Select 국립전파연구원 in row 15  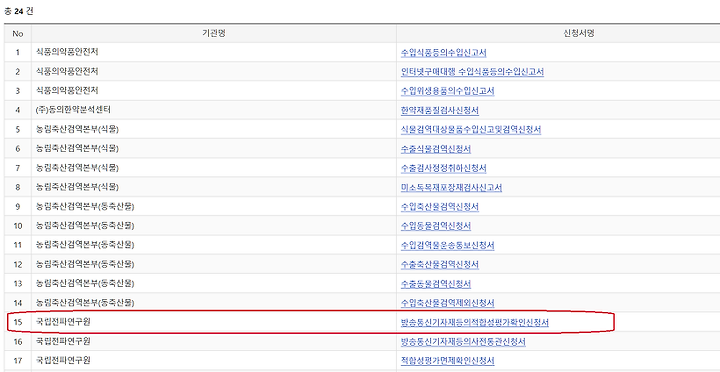click(63, 322)
